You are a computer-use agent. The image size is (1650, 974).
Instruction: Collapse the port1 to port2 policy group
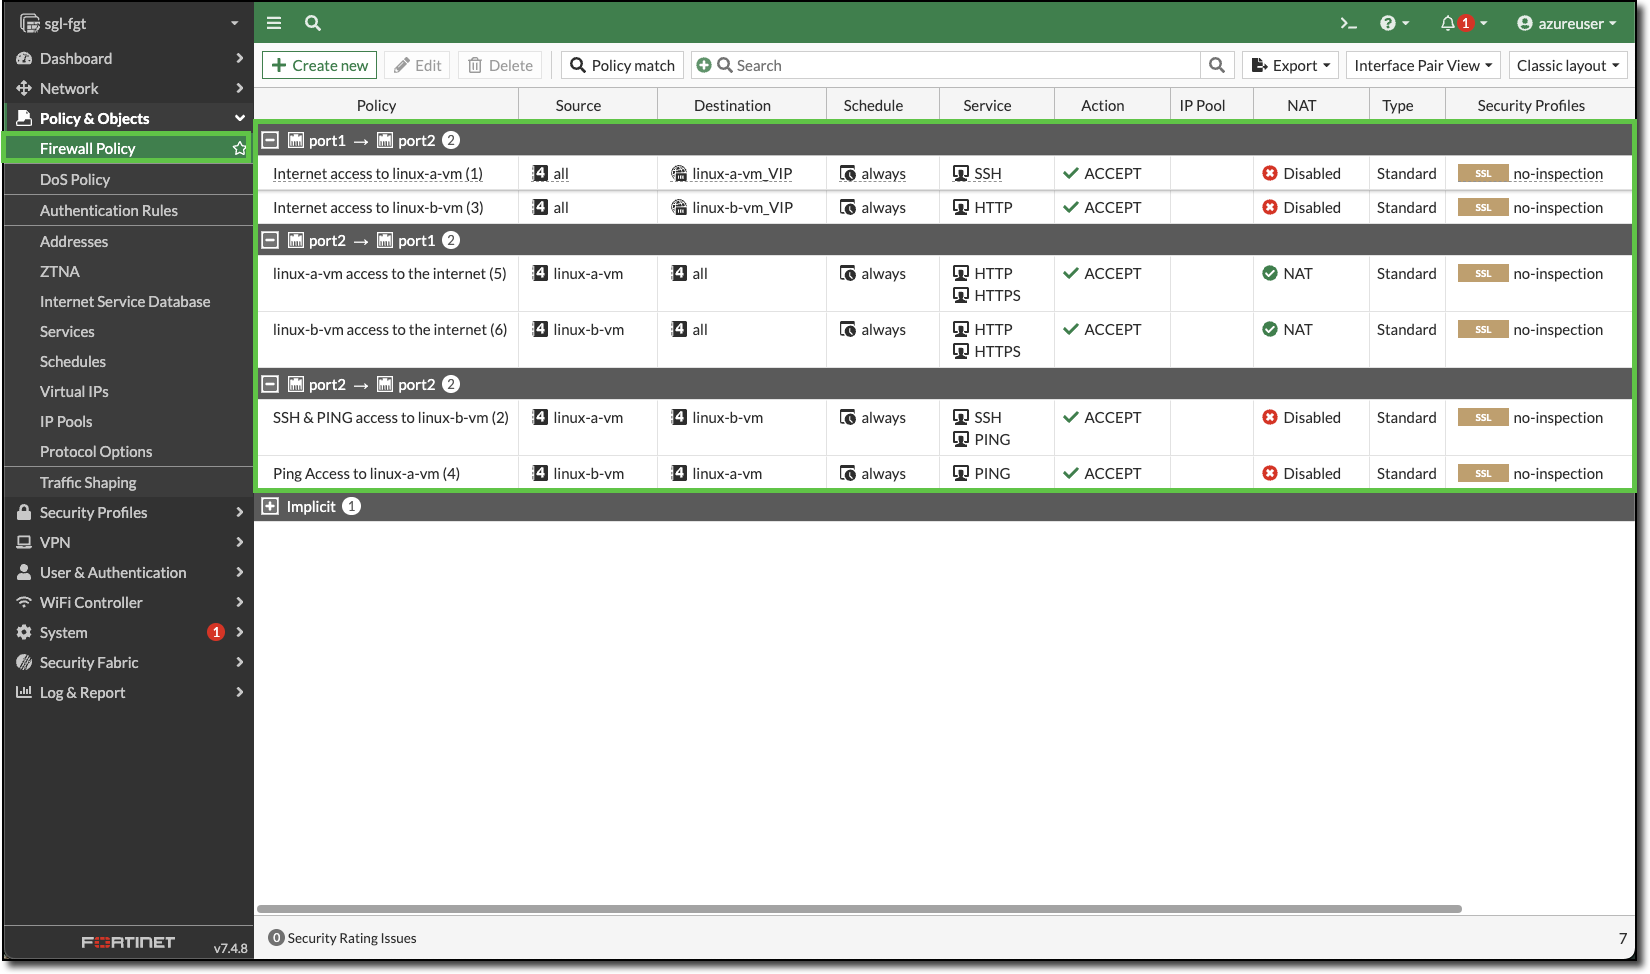(270, 140)
